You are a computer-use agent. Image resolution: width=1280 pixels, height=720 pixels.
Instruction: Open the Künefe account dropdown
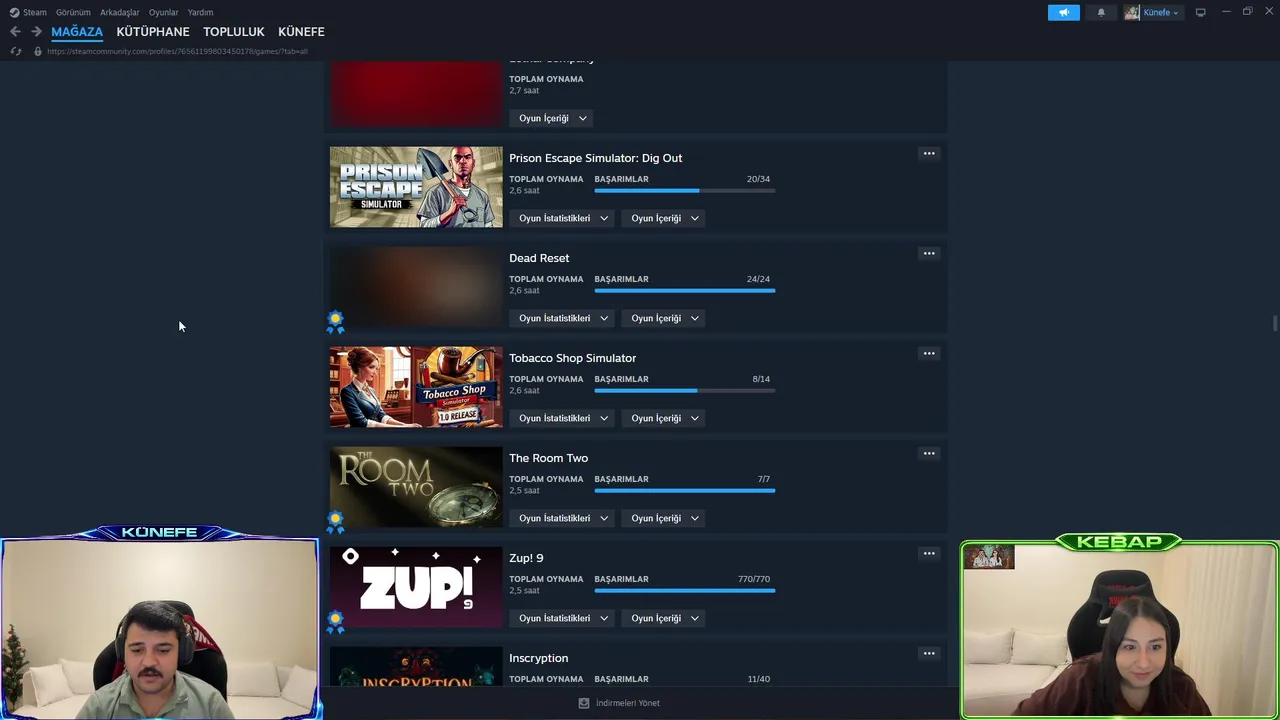pyautogui.click(x=1161, y=12)
